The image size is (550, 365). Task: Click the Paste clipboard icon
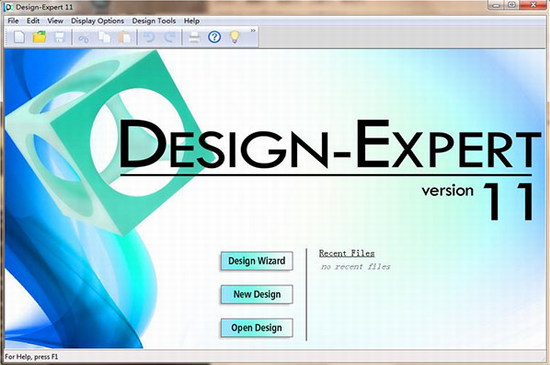[125, 37]
